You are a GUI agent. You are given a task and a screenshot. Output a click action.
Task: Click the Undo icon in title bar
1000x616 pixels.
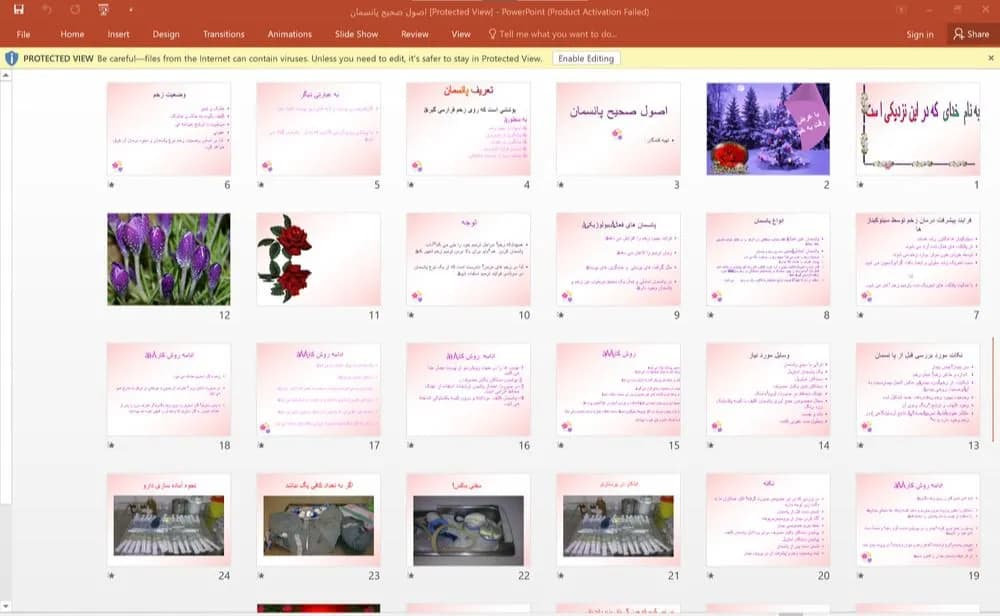(47, 10)
